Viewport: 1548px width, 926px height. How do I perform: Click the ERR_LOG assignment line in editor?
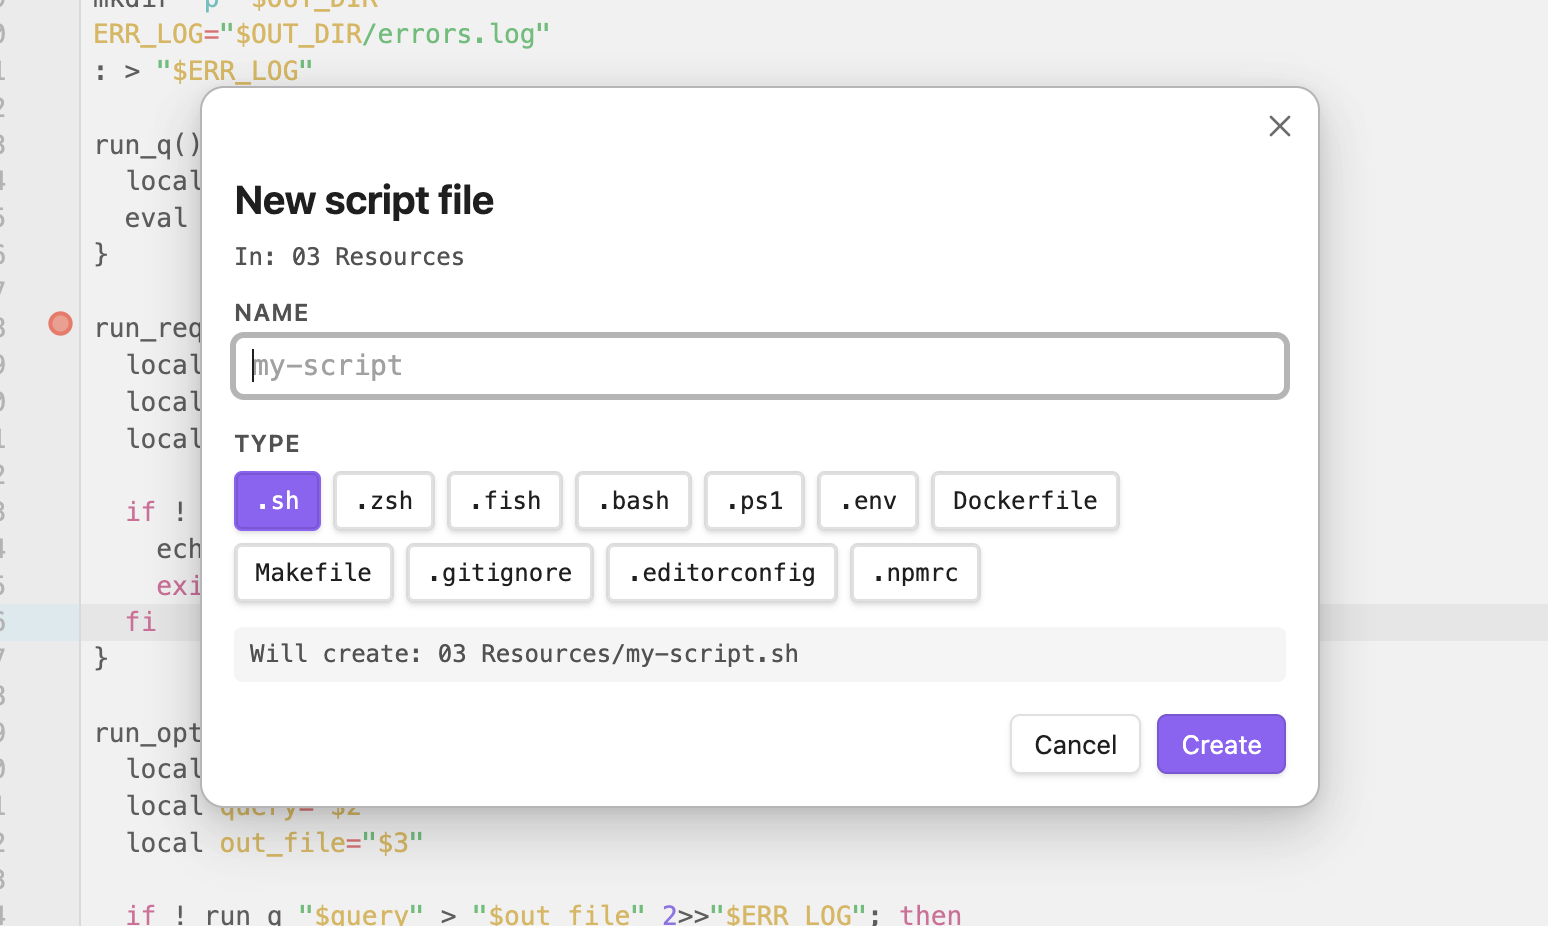coord(322,34)
